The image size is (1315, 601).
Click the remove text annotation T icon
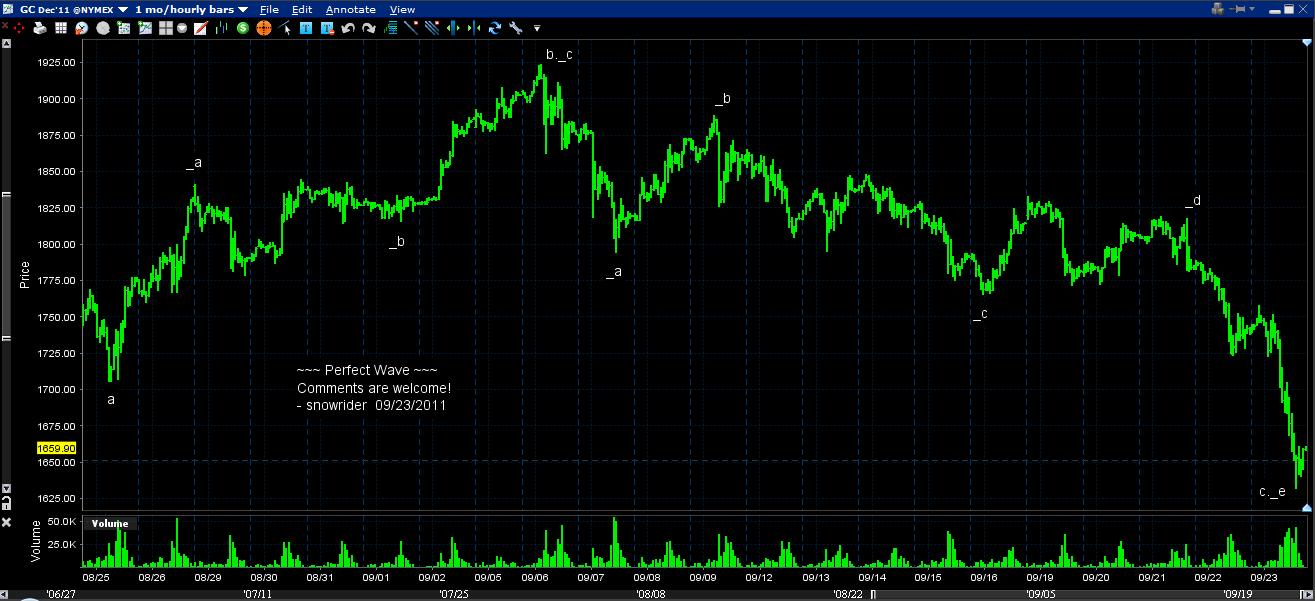(x=327, y=28)
